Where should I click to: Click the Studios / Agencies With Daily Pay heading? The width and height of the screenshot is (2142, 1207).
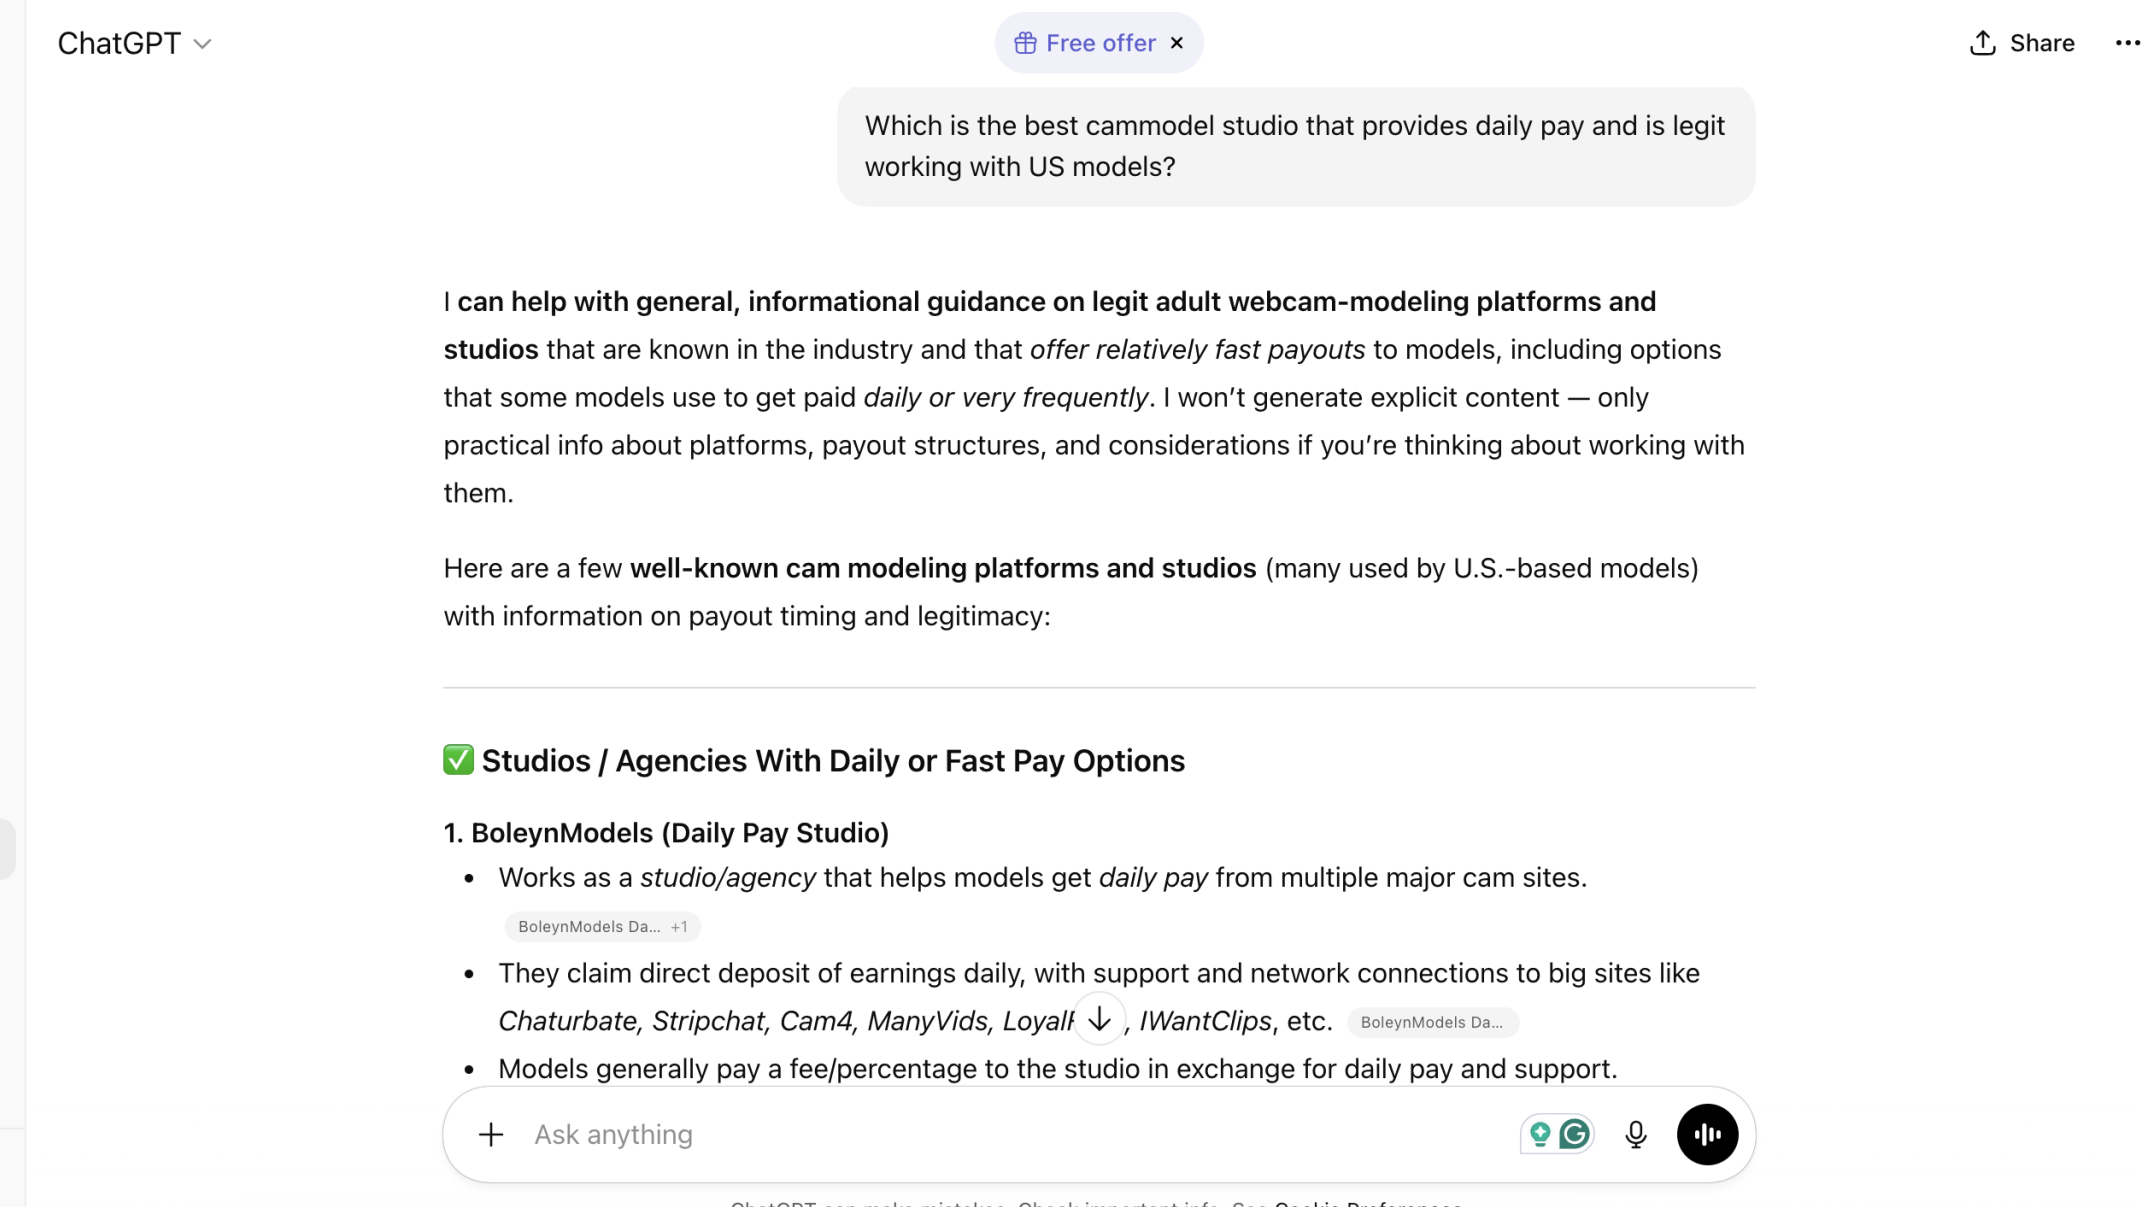(832, 761)
